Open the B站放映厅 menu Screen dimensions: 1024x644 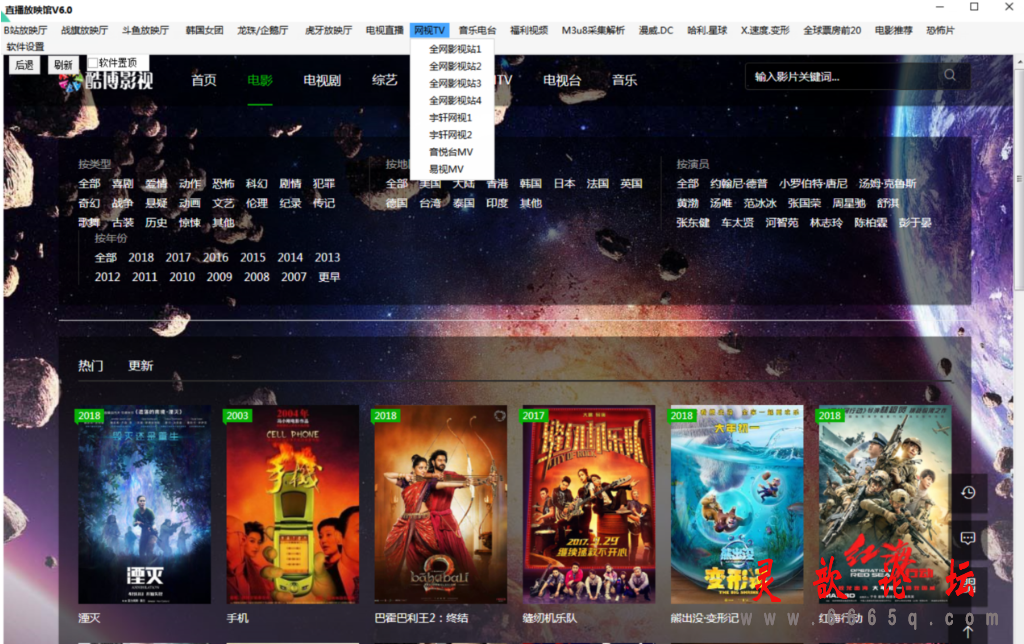pyautogui.click(x=25, y=30)
